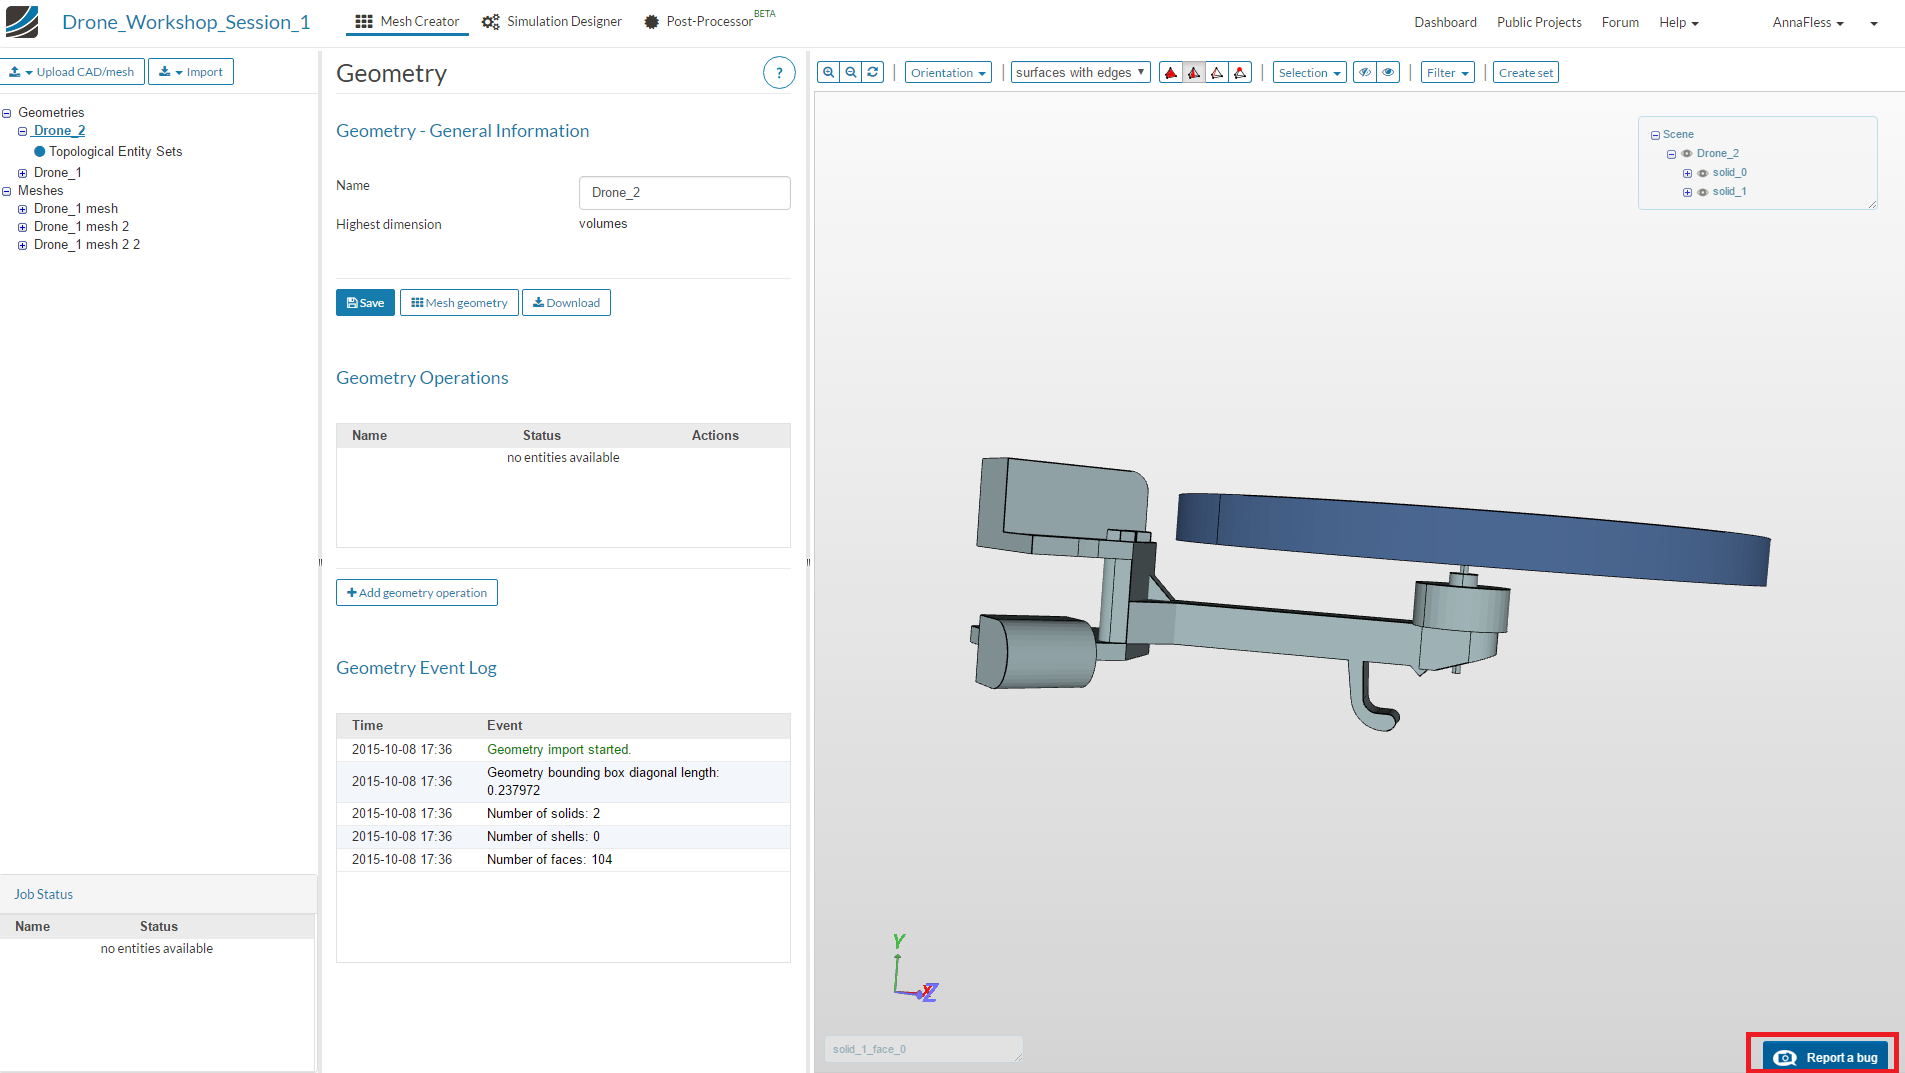Click Add geometry operation button
The height and width of the screenshot is (1073, 1905).
point(416,593)
